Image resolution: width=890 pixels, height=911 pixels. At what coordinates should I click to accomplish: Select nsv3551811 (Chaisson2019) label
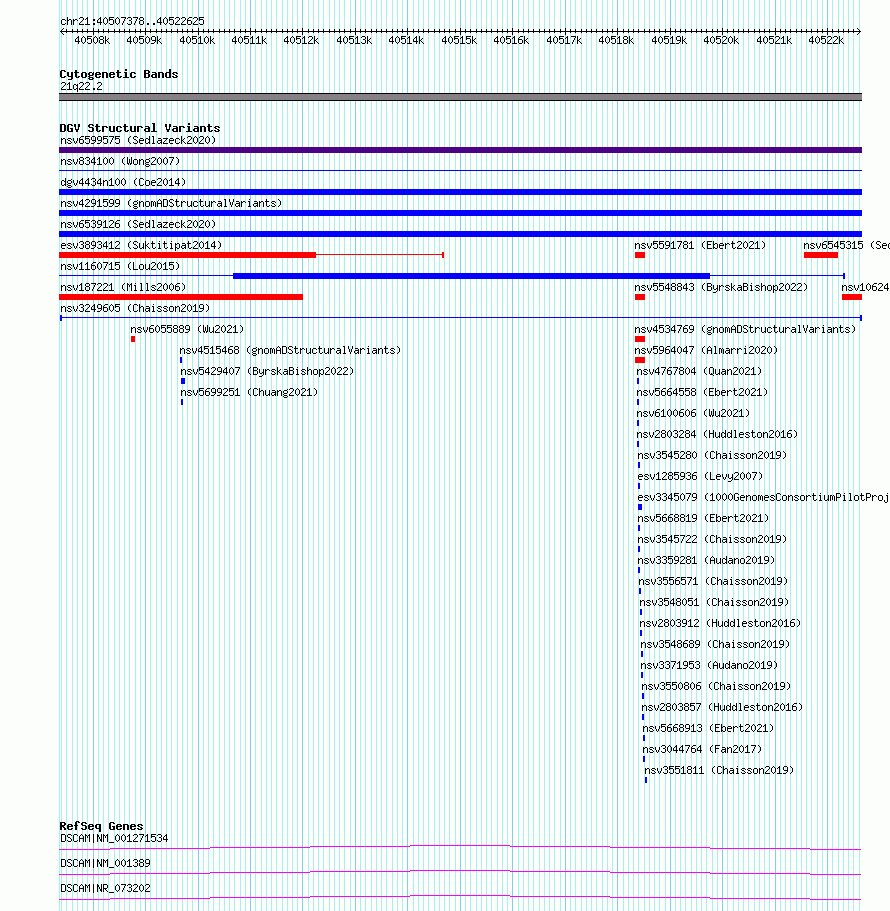point(719,770)
